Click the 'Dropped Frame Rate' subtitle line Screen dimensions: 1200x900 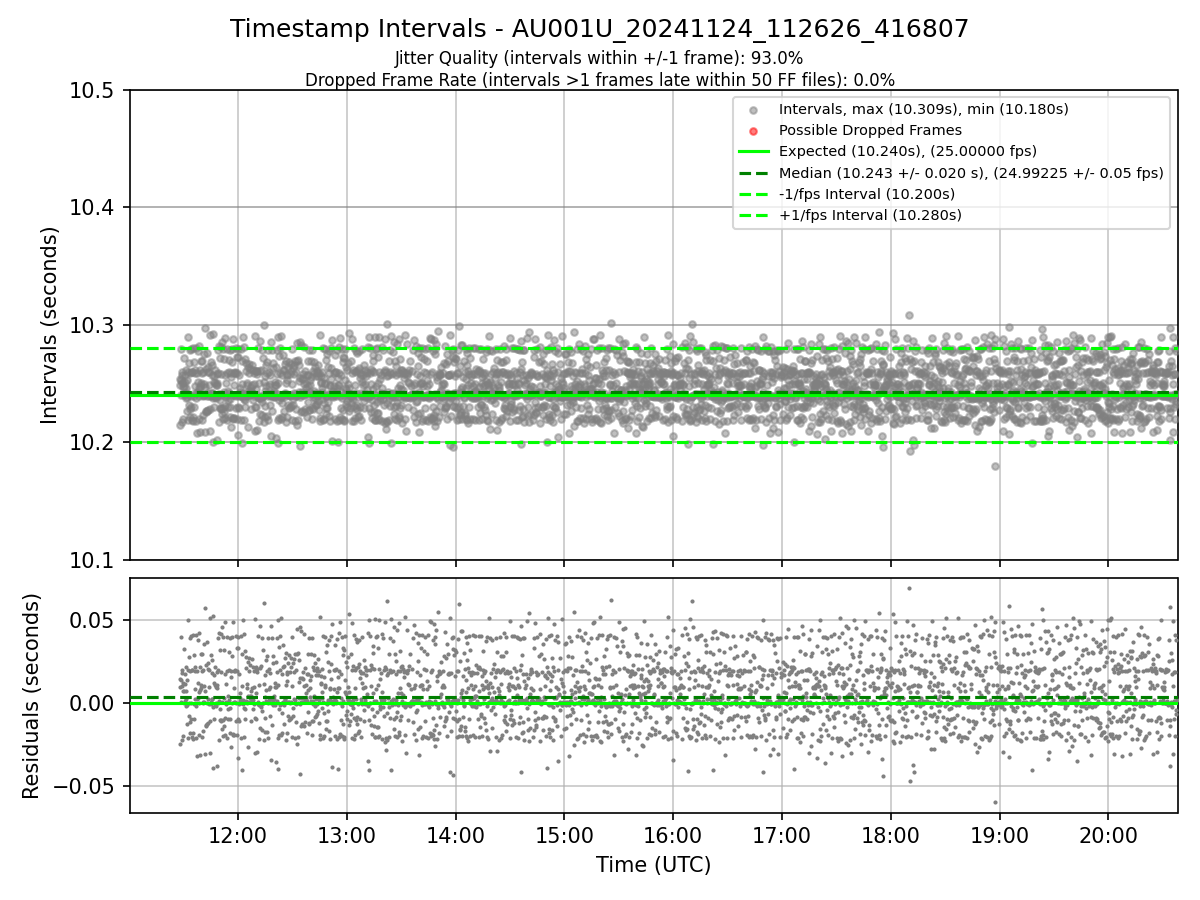[599, 79]
